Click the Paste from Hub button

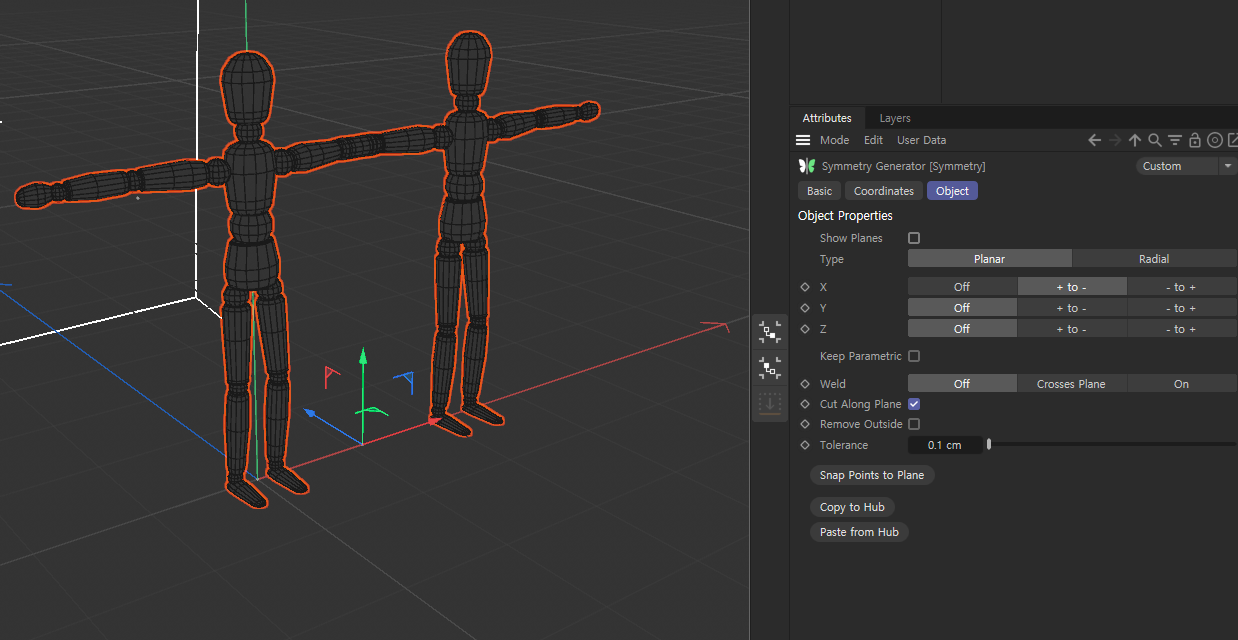(859, 532)
